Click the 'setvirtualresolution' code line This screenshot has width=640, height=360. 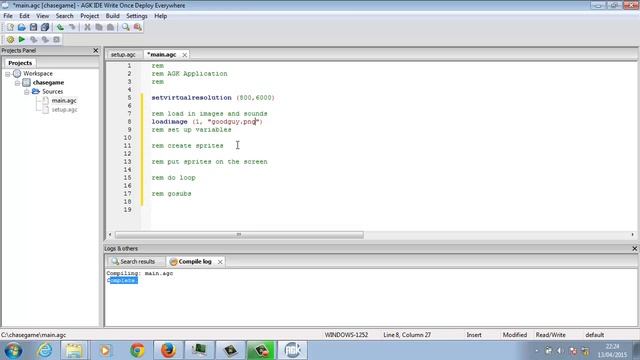tap(213, 98)
